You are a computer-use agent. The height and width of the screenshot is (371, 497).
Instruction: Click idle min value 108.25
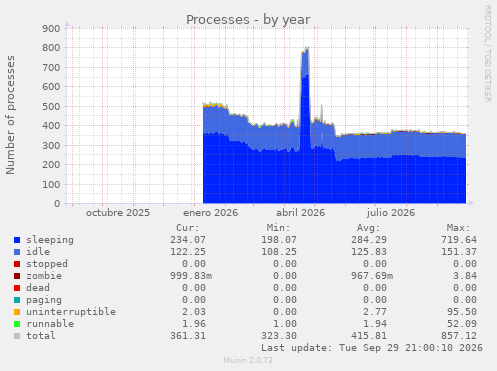click(279, 252)
